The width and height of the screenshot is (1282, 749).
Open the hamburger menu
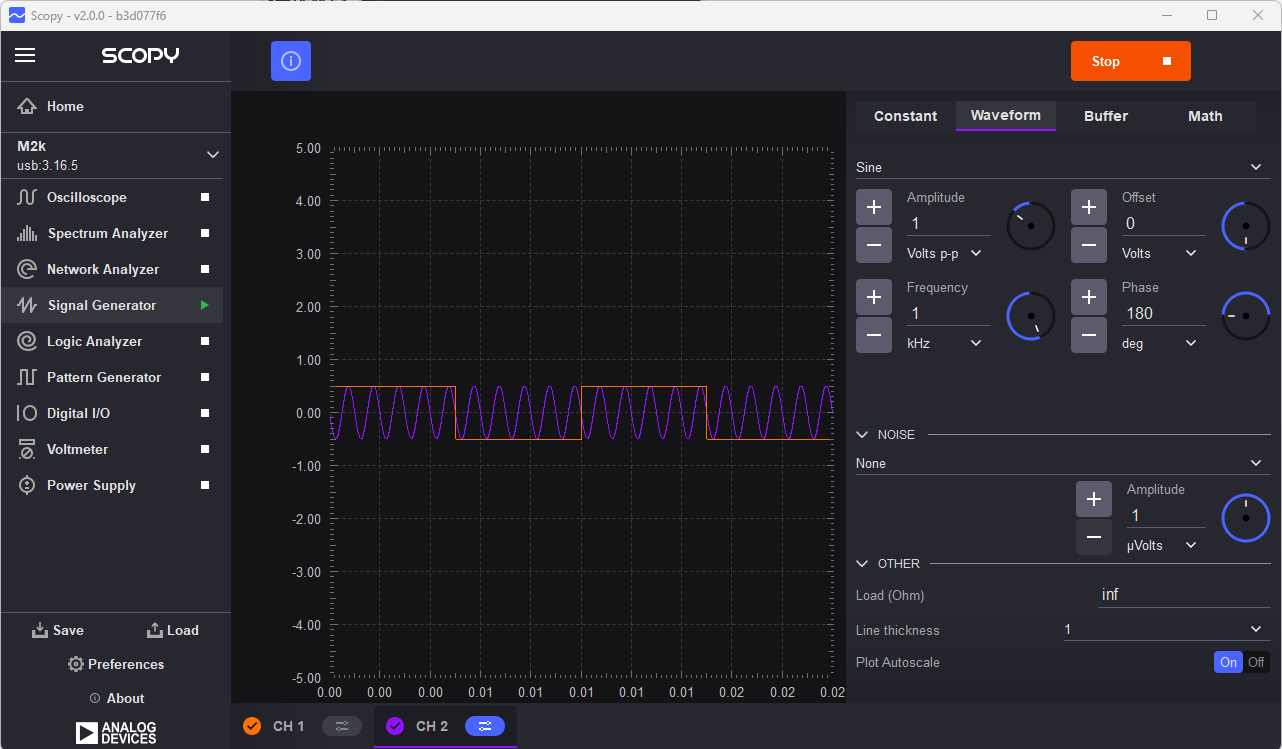[x=25, y=56]
